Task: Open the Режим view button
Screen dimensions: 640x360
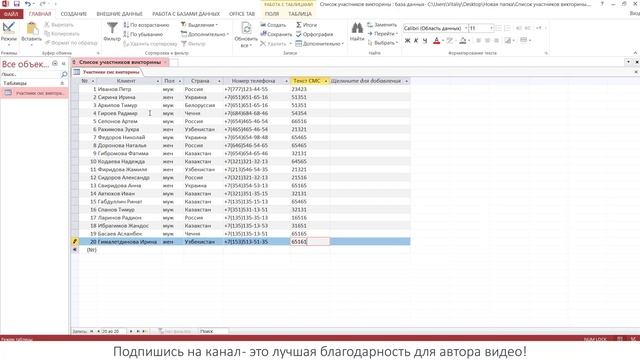Action: 9,33
